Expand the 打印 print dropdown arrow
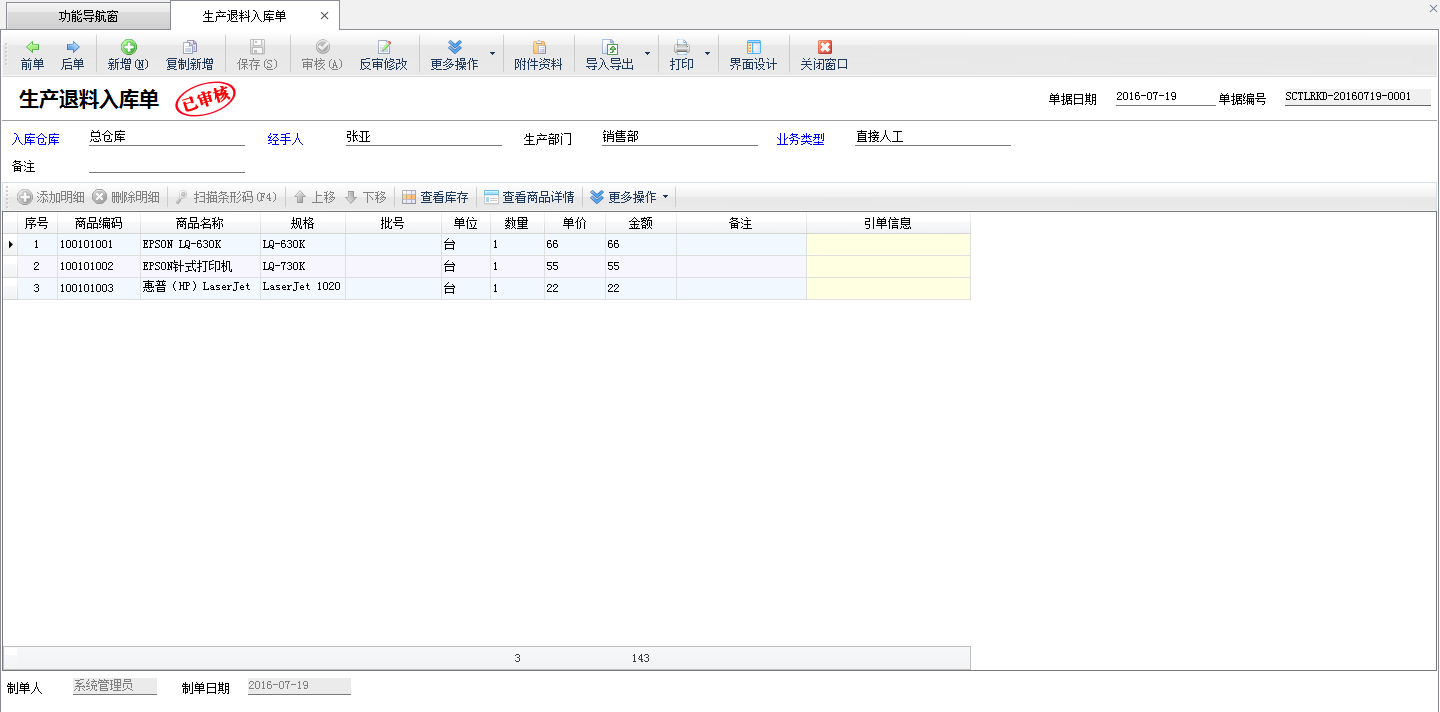The height and width of the screenshot is (712, 1440). click(707, 54)
